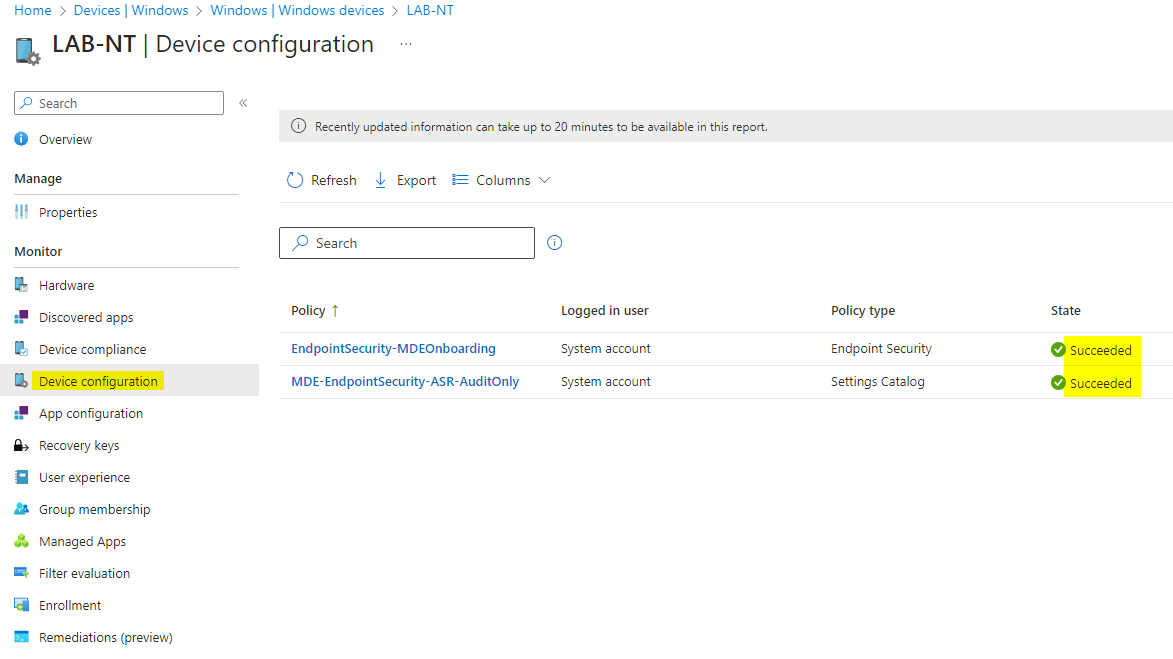The width and height of the screenshot is (1173, 659).
Task: Open App configuration from the sidebar
Action: pyautogui.click(x=22, y=412)
